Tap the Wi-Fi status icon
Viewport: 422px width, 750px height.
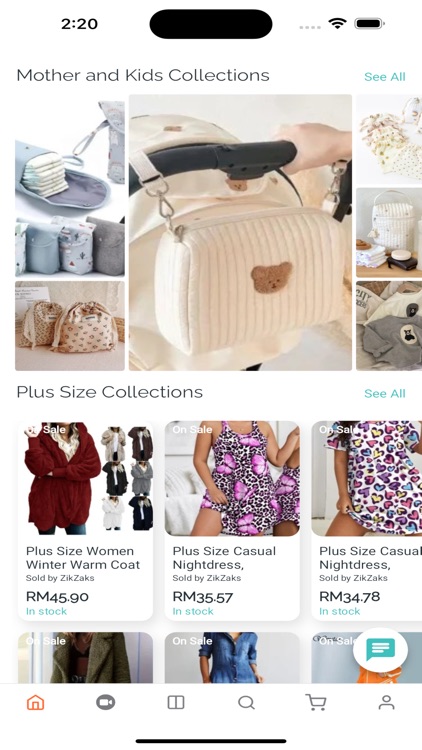337,23
